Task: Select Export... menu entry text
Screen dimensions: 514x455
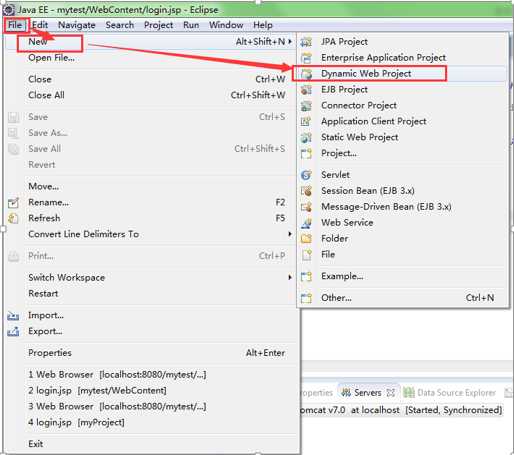Action: 45,331
